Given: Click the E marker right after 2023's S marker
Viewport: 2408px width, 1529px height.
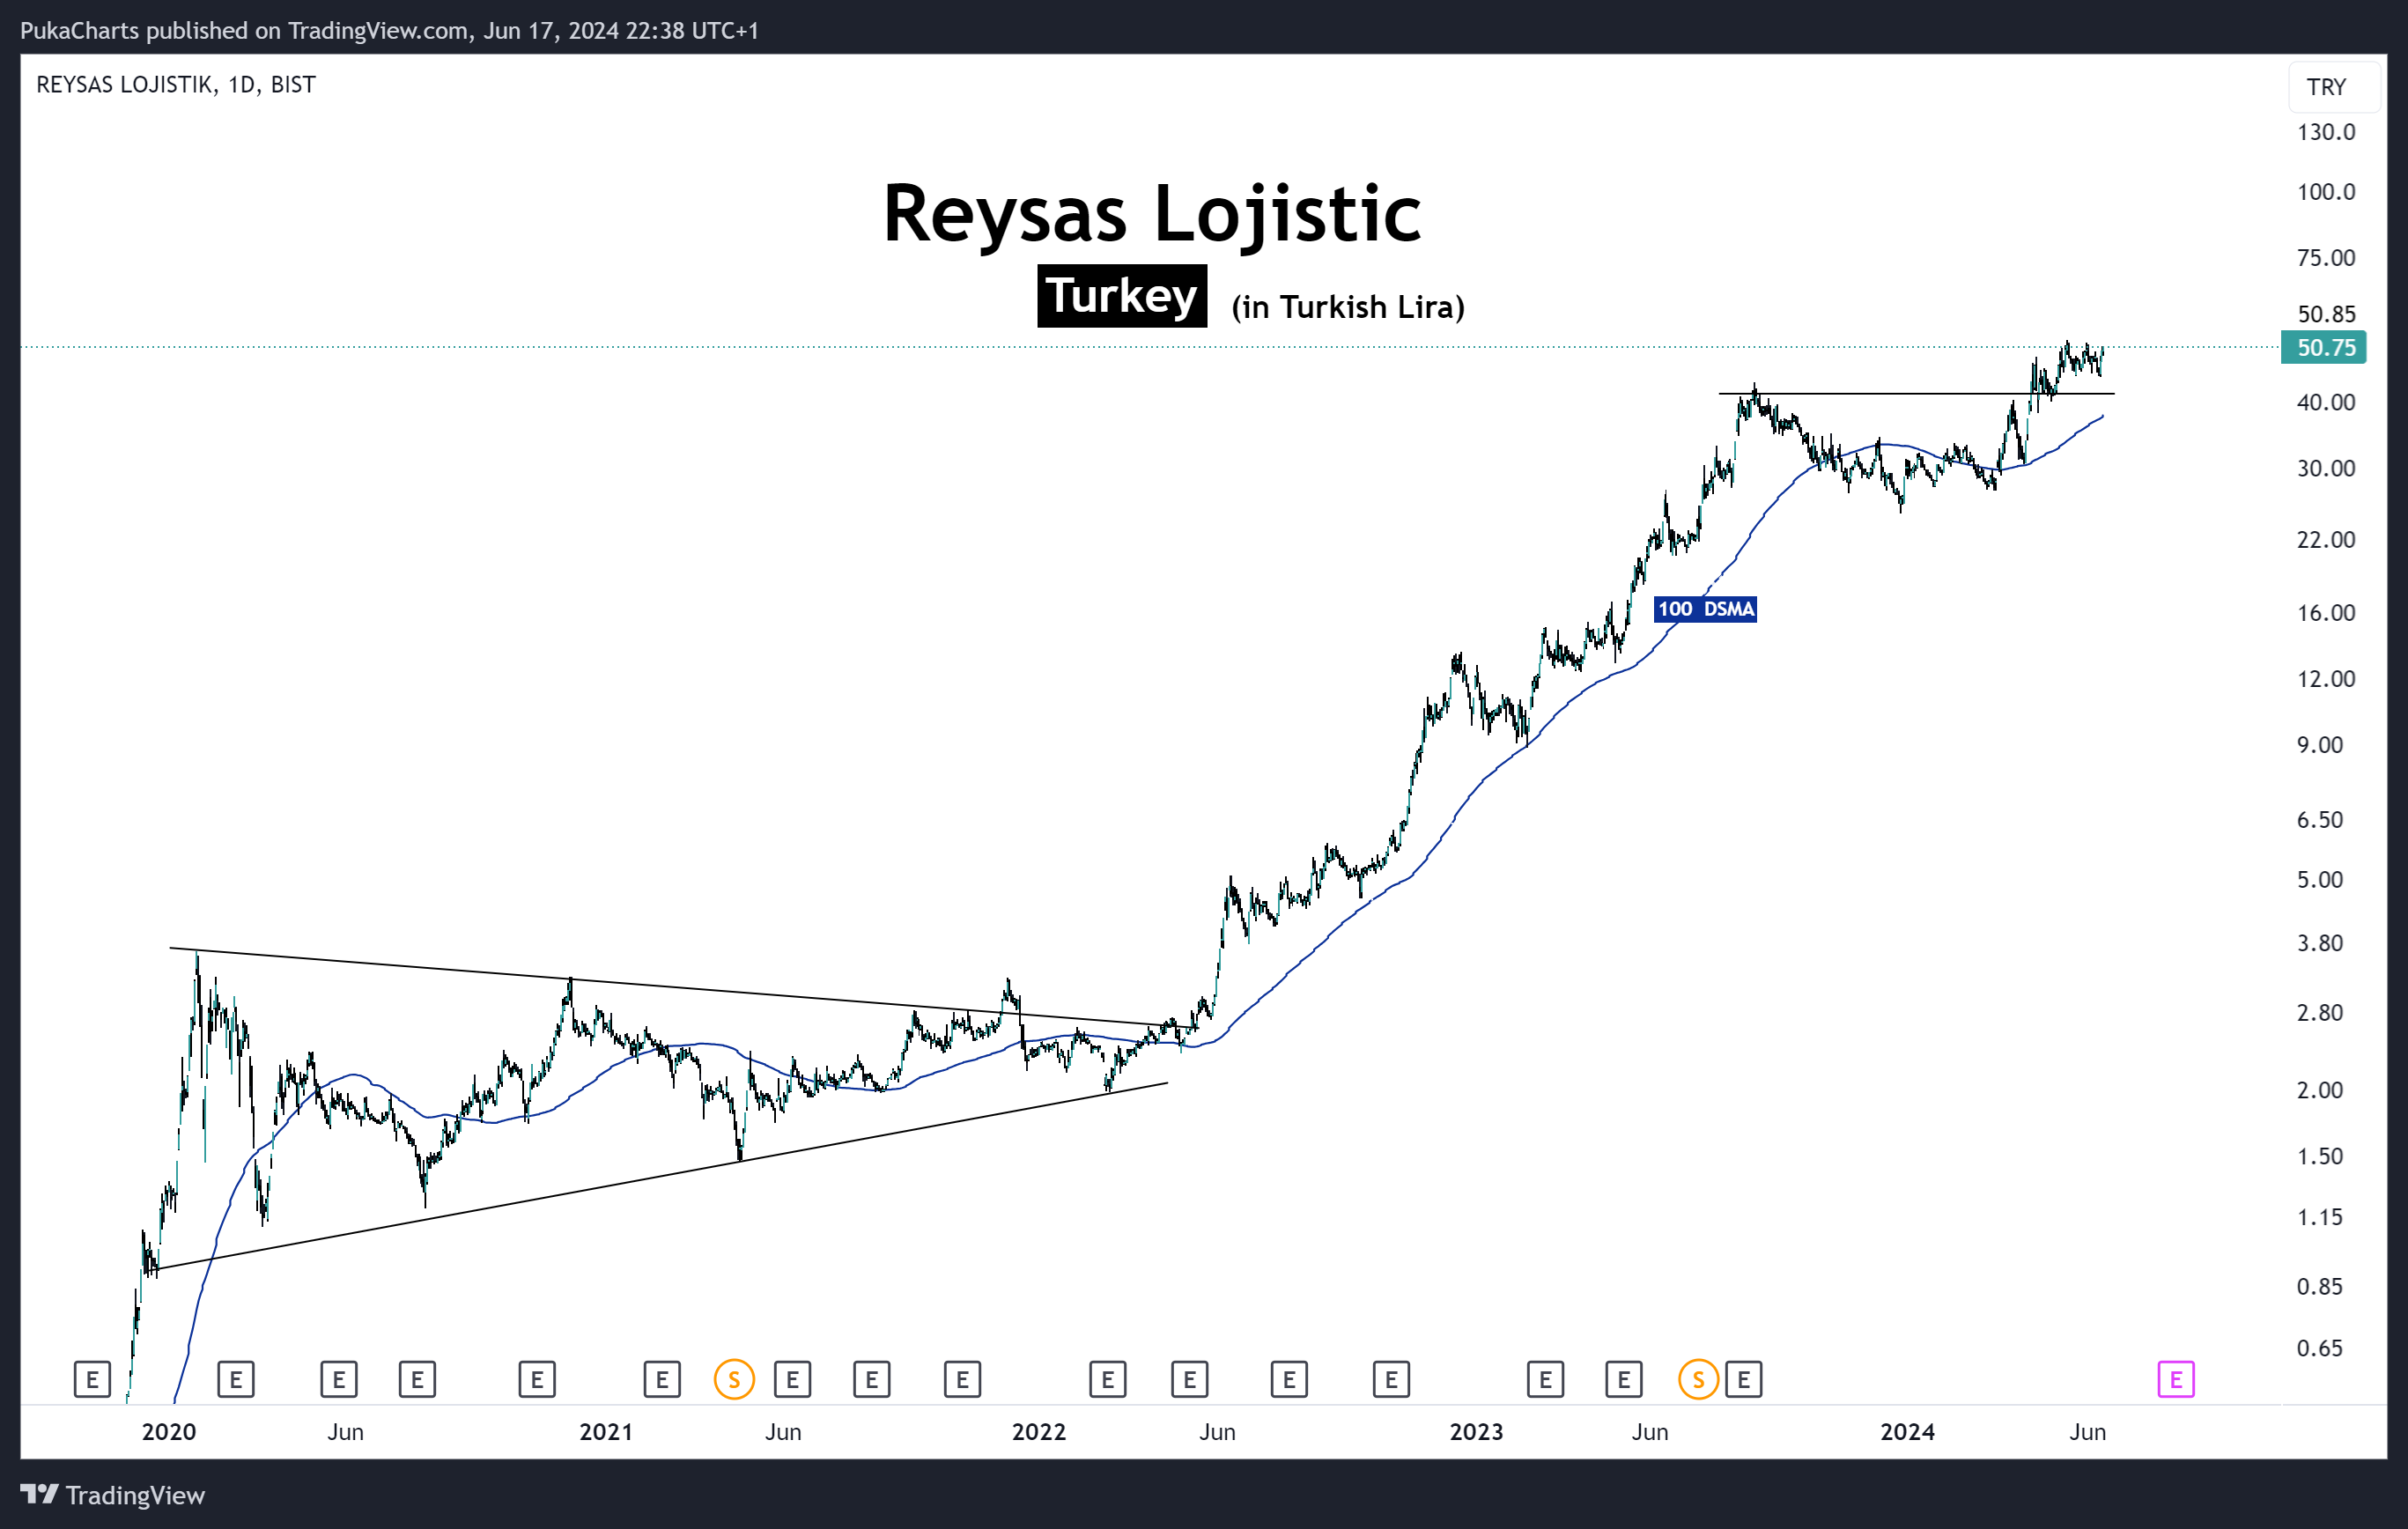Looking at the screenshot, I should point(1743,1380).
